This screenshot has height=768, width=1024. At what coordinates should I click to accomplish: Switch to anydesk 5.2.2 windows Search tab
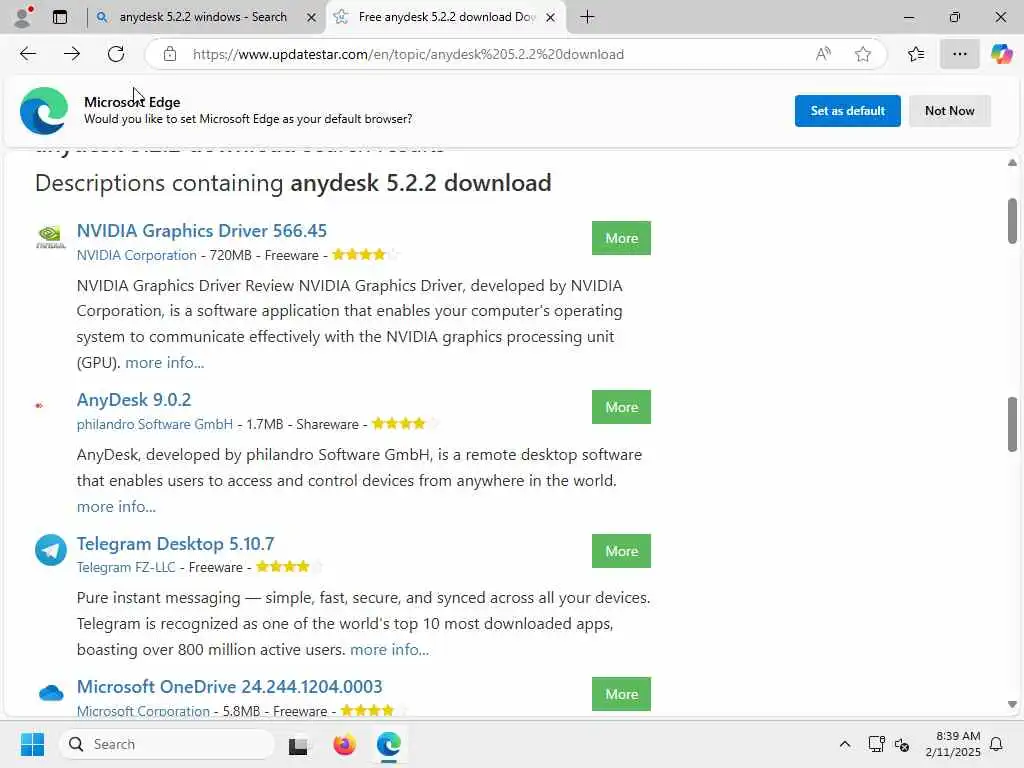[x=202, y=17]
